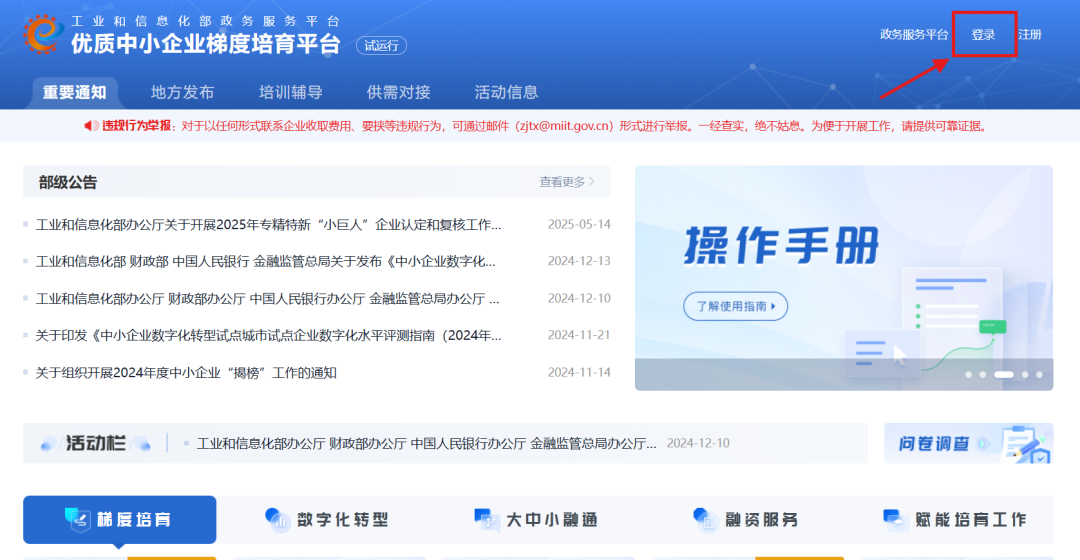Click the 活动栏 label

pyautogui.click(x=96, y=443)
